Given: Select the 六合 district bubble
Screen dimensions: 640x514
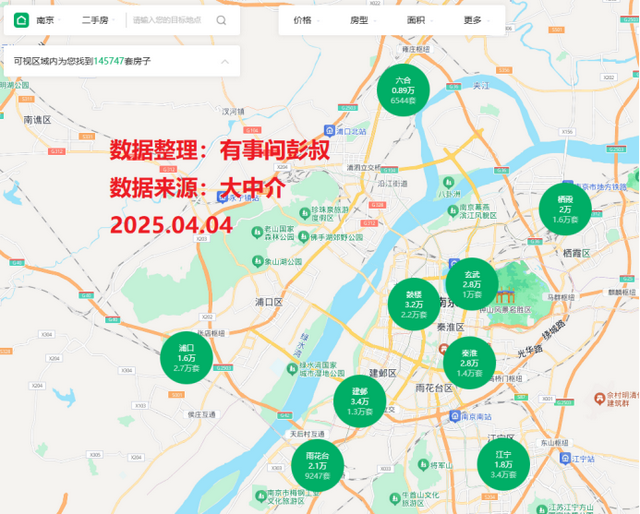Looking at the screenshot, I should click(403, 90).
